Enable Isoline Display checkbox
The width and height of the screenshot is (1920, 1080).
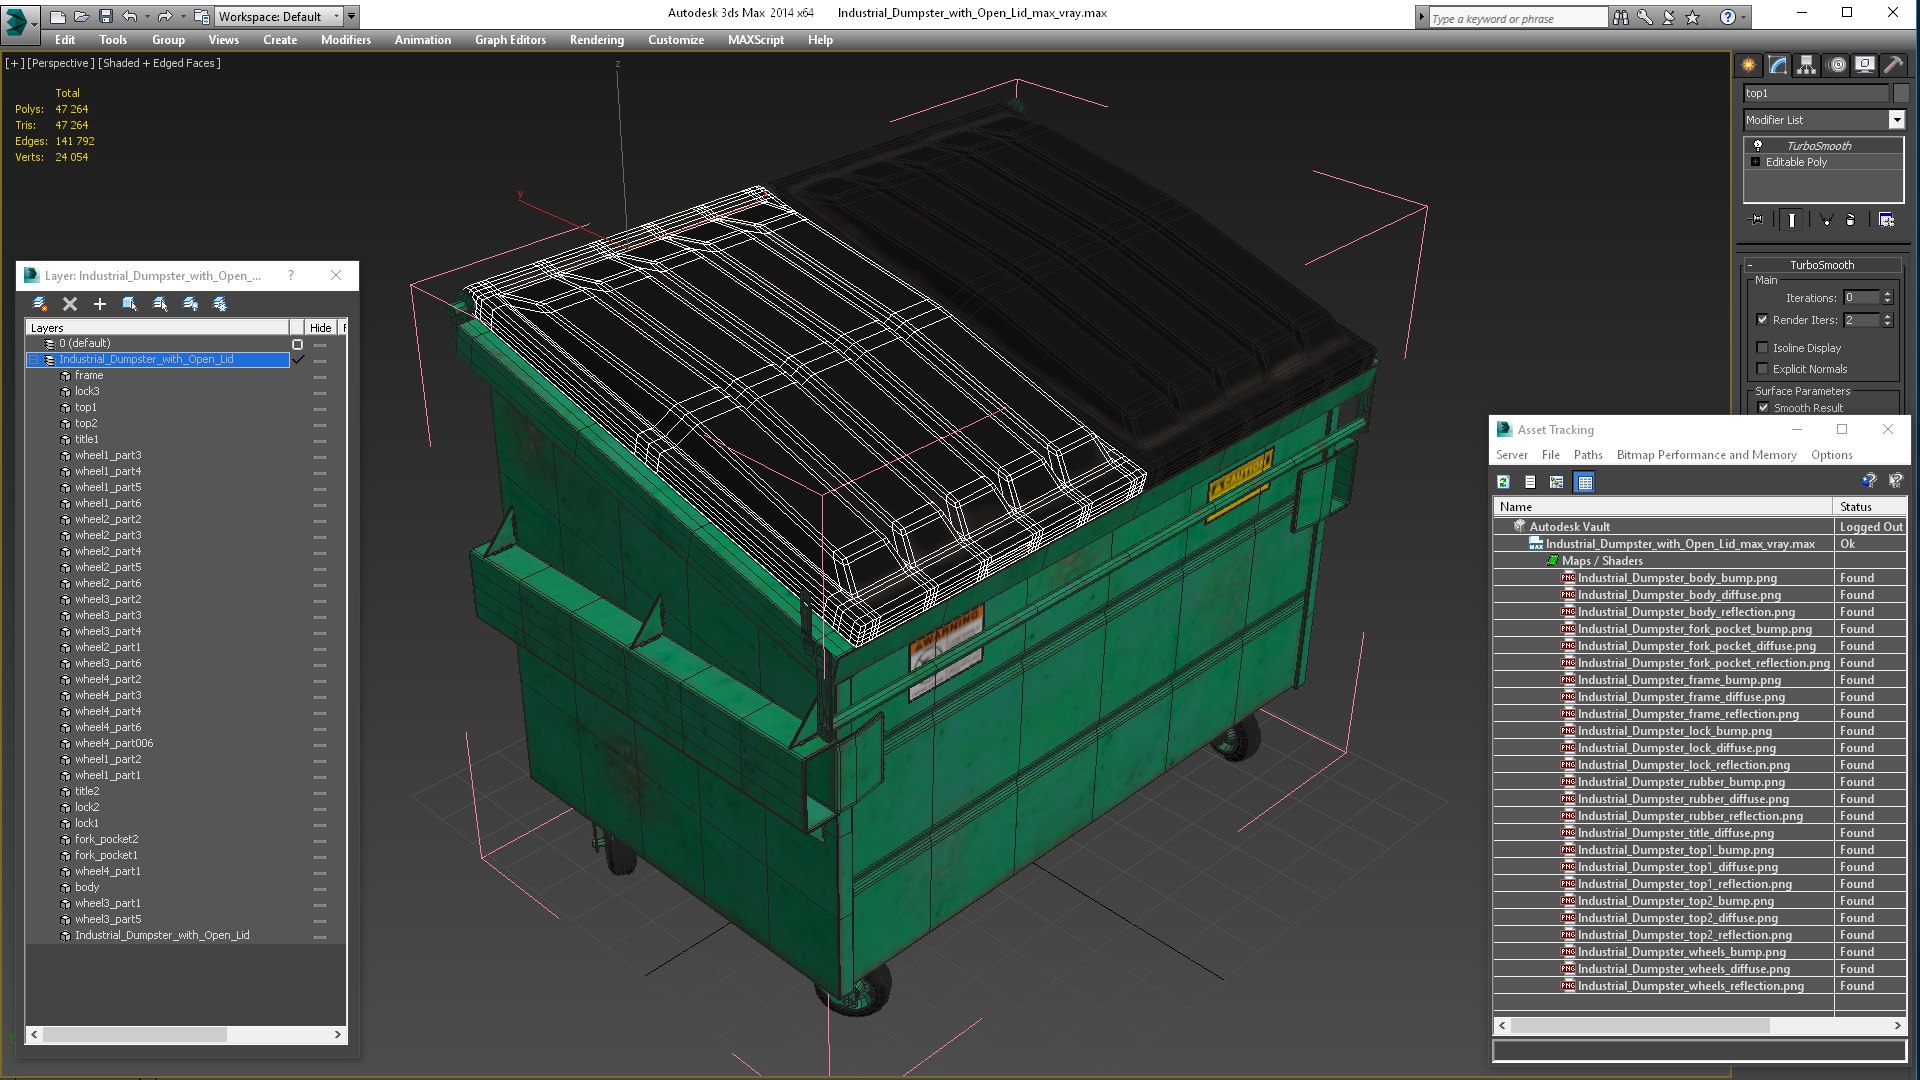(1762, 348)
